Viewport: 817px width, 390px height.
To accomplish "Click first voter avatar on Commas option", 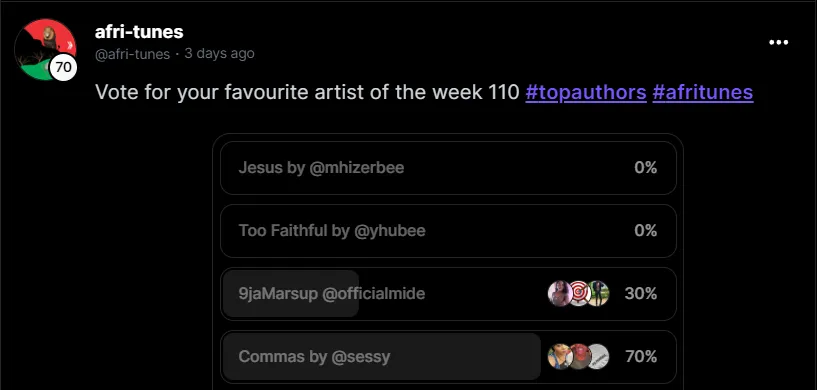I will click(x=560, y=357).
